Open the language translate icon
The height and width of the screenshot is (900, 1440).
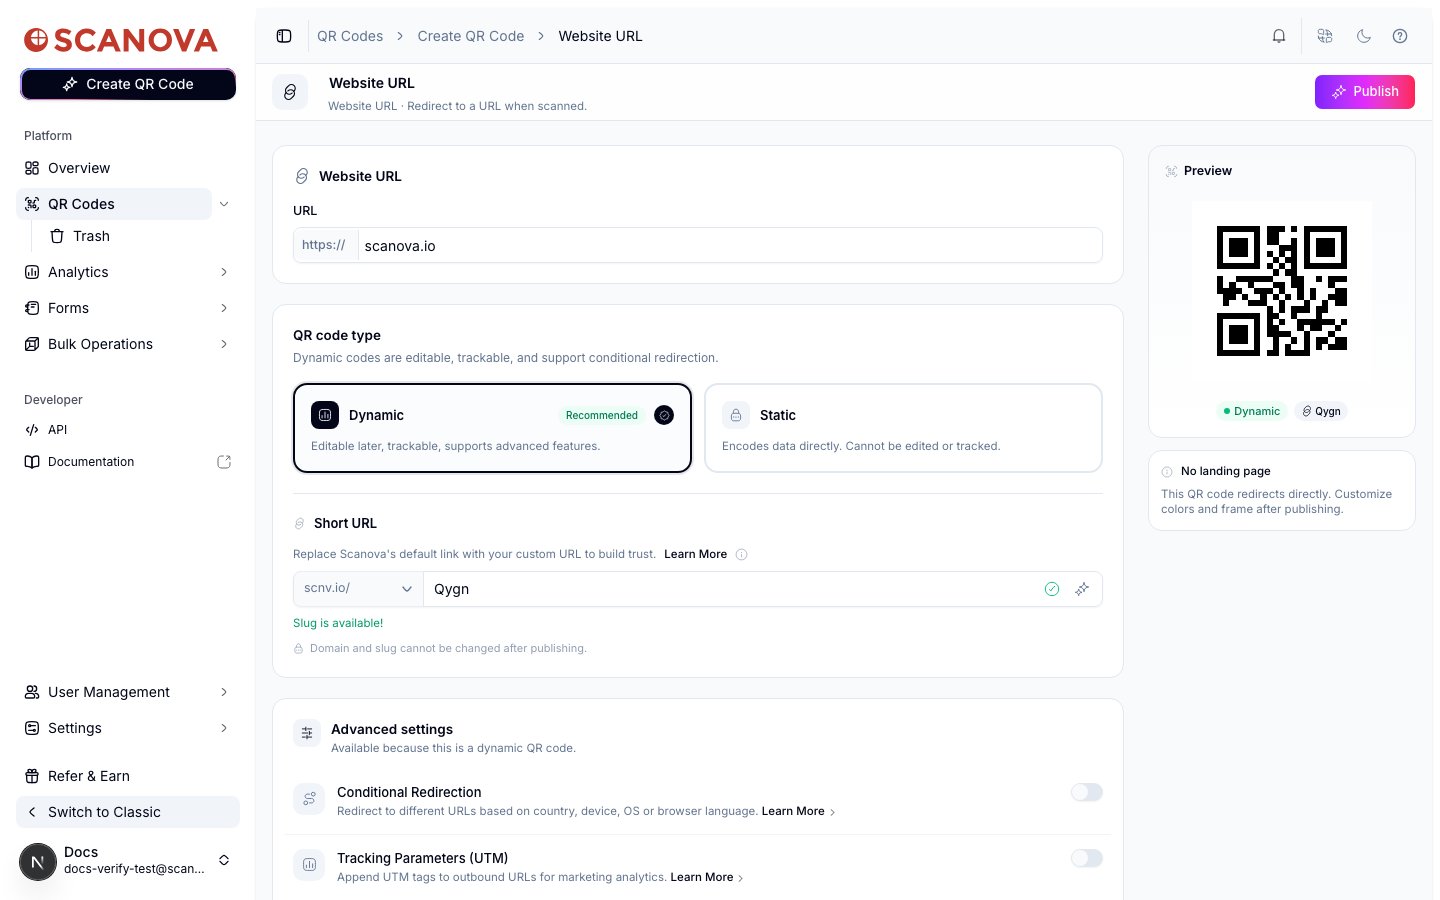coord(1325,36)
